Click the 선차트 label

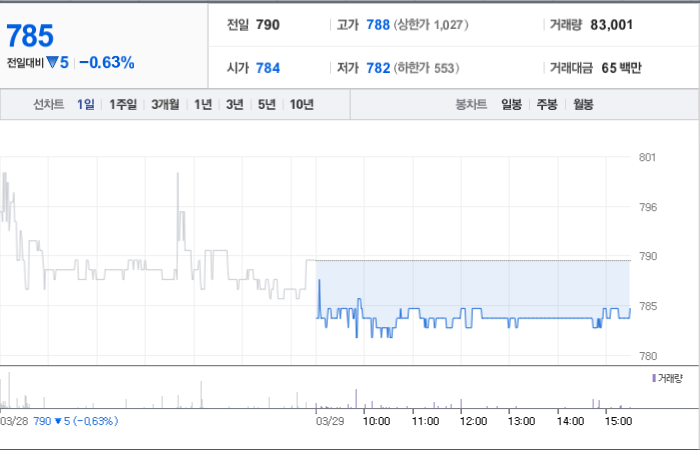(49, 104)
